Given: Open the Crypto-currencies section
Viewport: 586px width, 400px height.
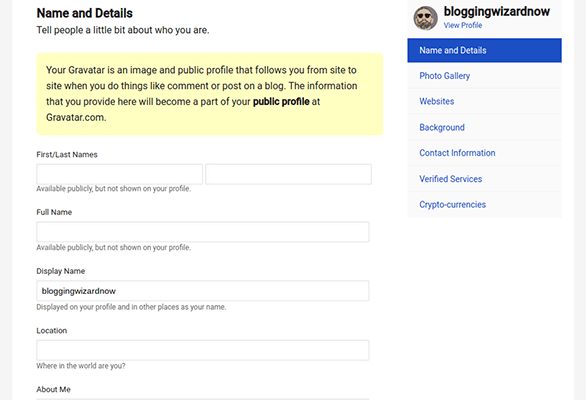Looking at the screenshot, I should 484,204.
